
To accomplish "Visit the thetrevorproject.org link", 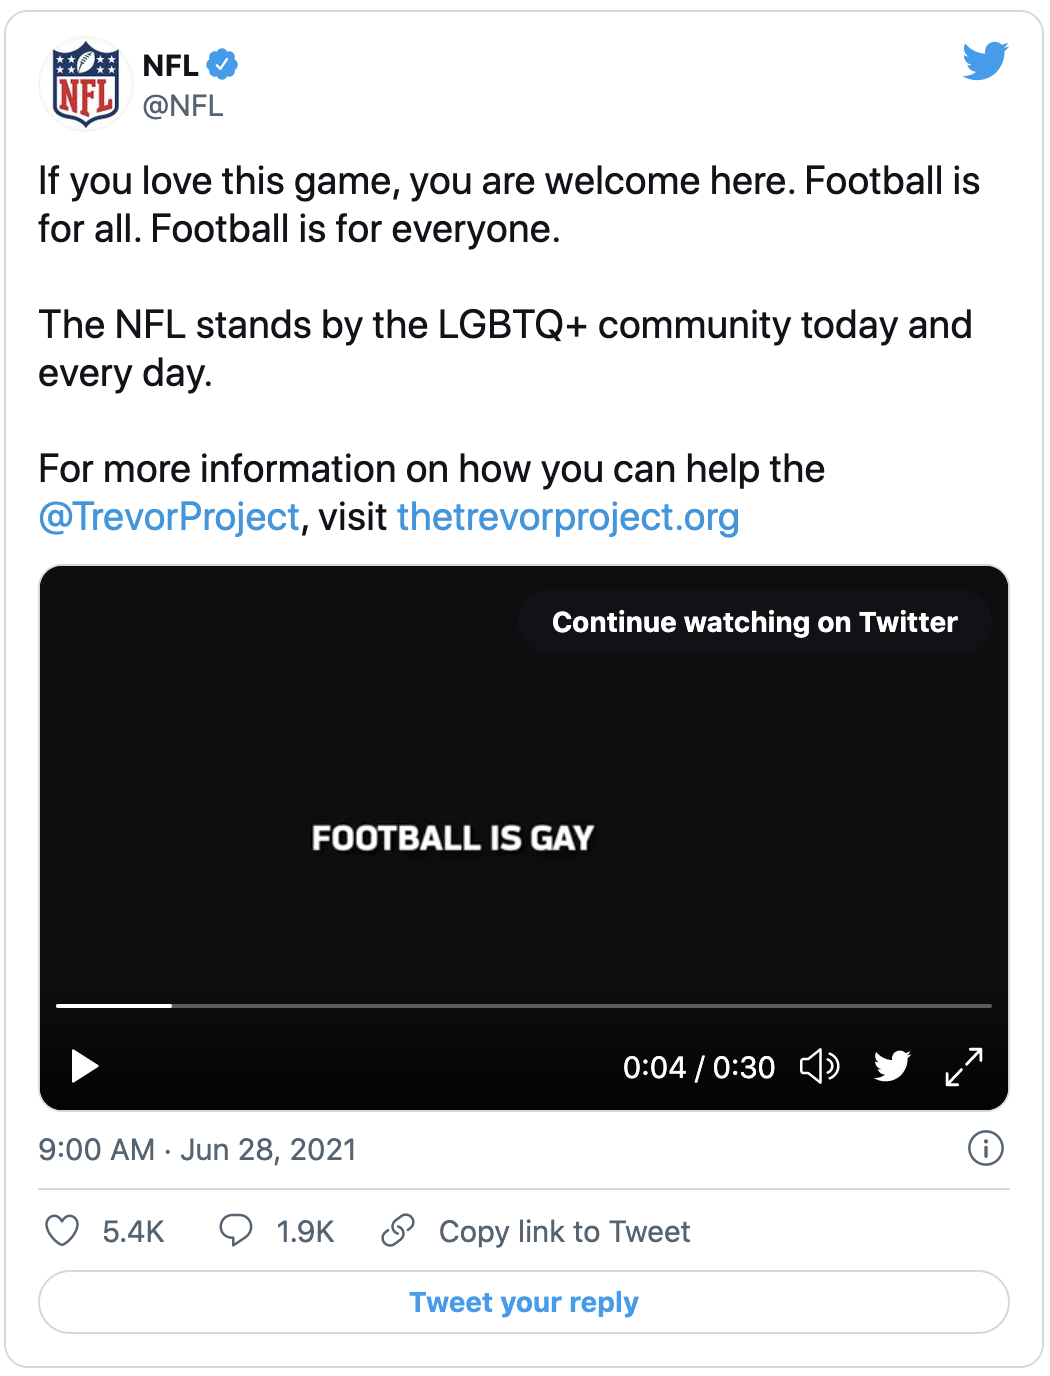I will pos(568,517).
